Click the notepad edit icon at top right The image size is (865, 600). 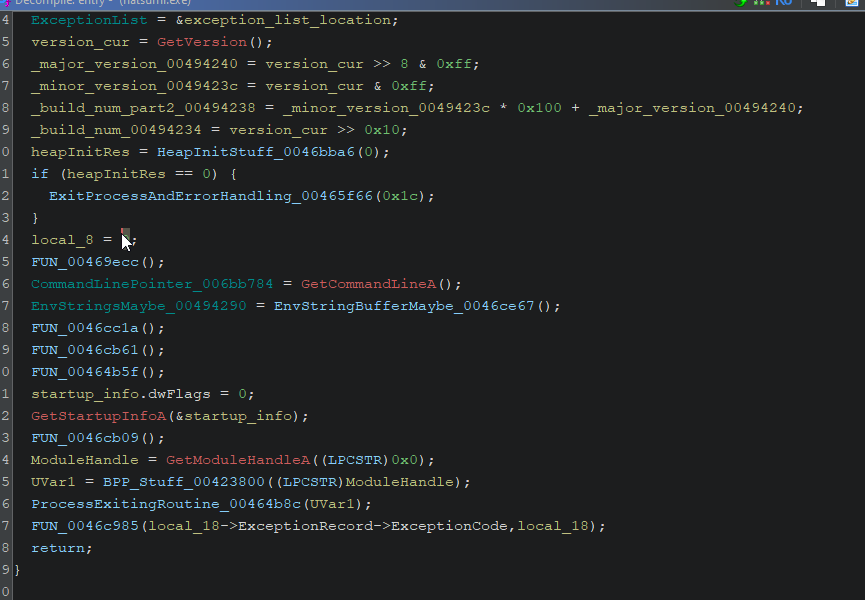pos(850,3)
